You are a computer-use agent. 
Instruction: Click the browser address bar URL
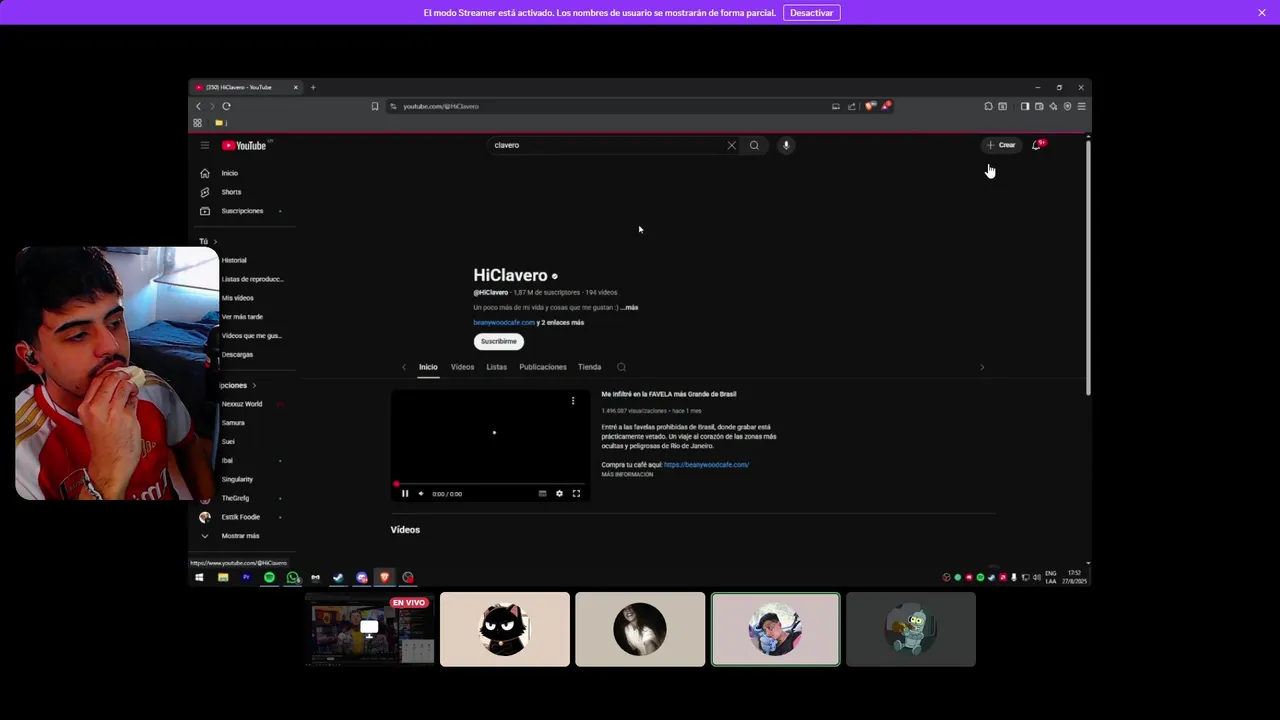[441, 106]
